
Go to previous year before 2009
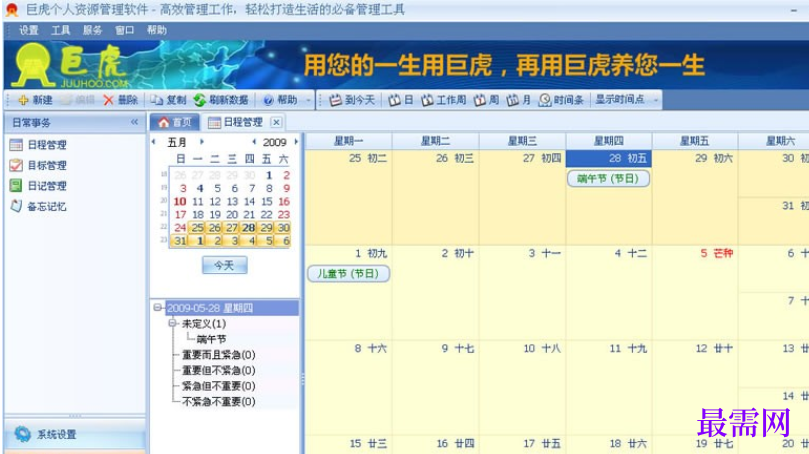point(254,142)
